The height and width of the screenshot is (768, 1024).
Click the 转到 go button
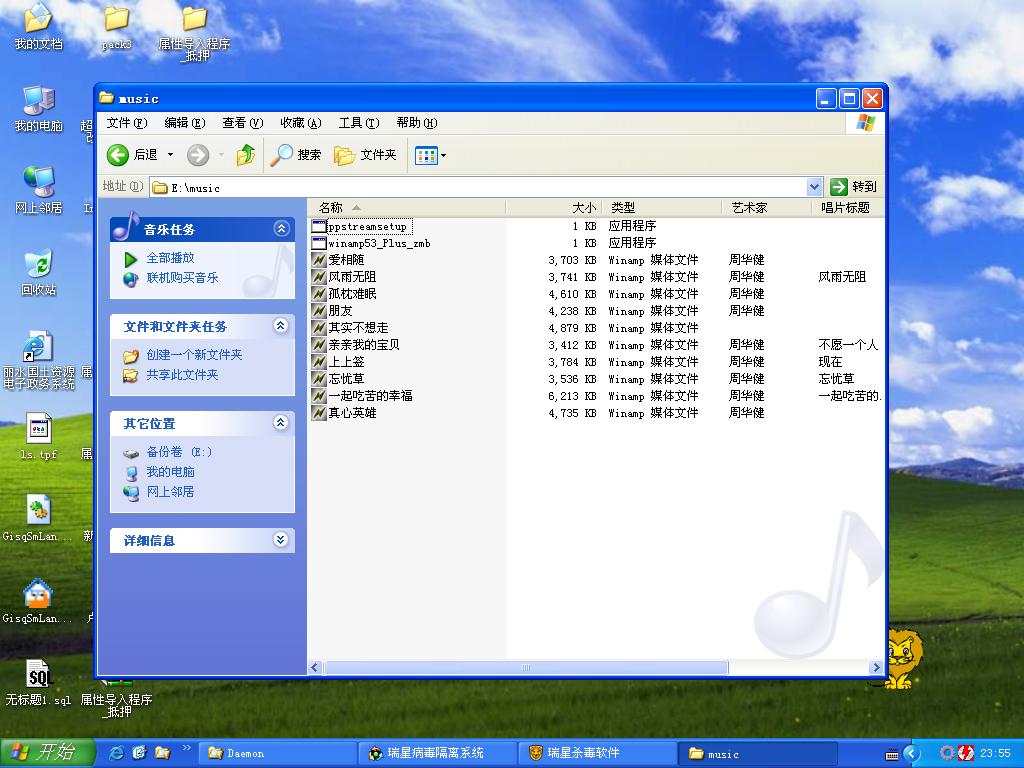(x=854, y=187)
